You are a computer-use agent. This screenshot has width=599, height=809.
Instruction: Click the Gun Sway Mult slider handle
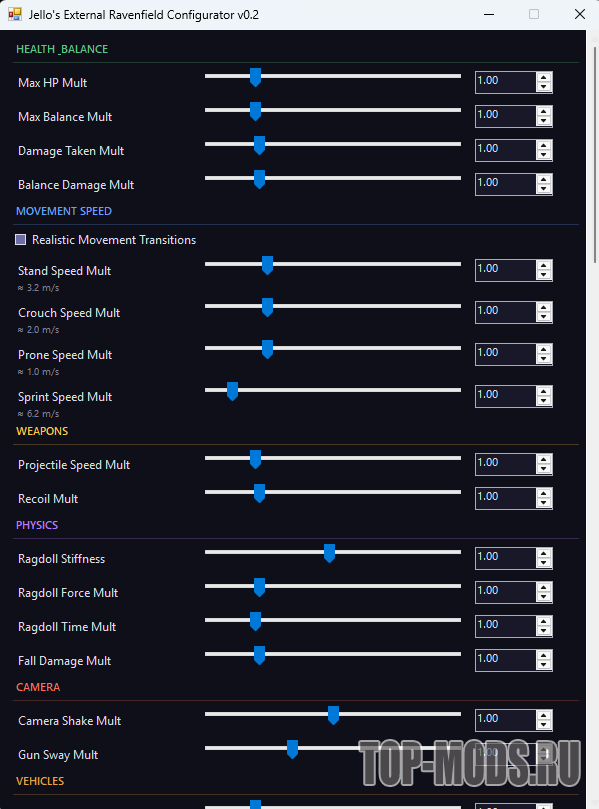point(293,749)
